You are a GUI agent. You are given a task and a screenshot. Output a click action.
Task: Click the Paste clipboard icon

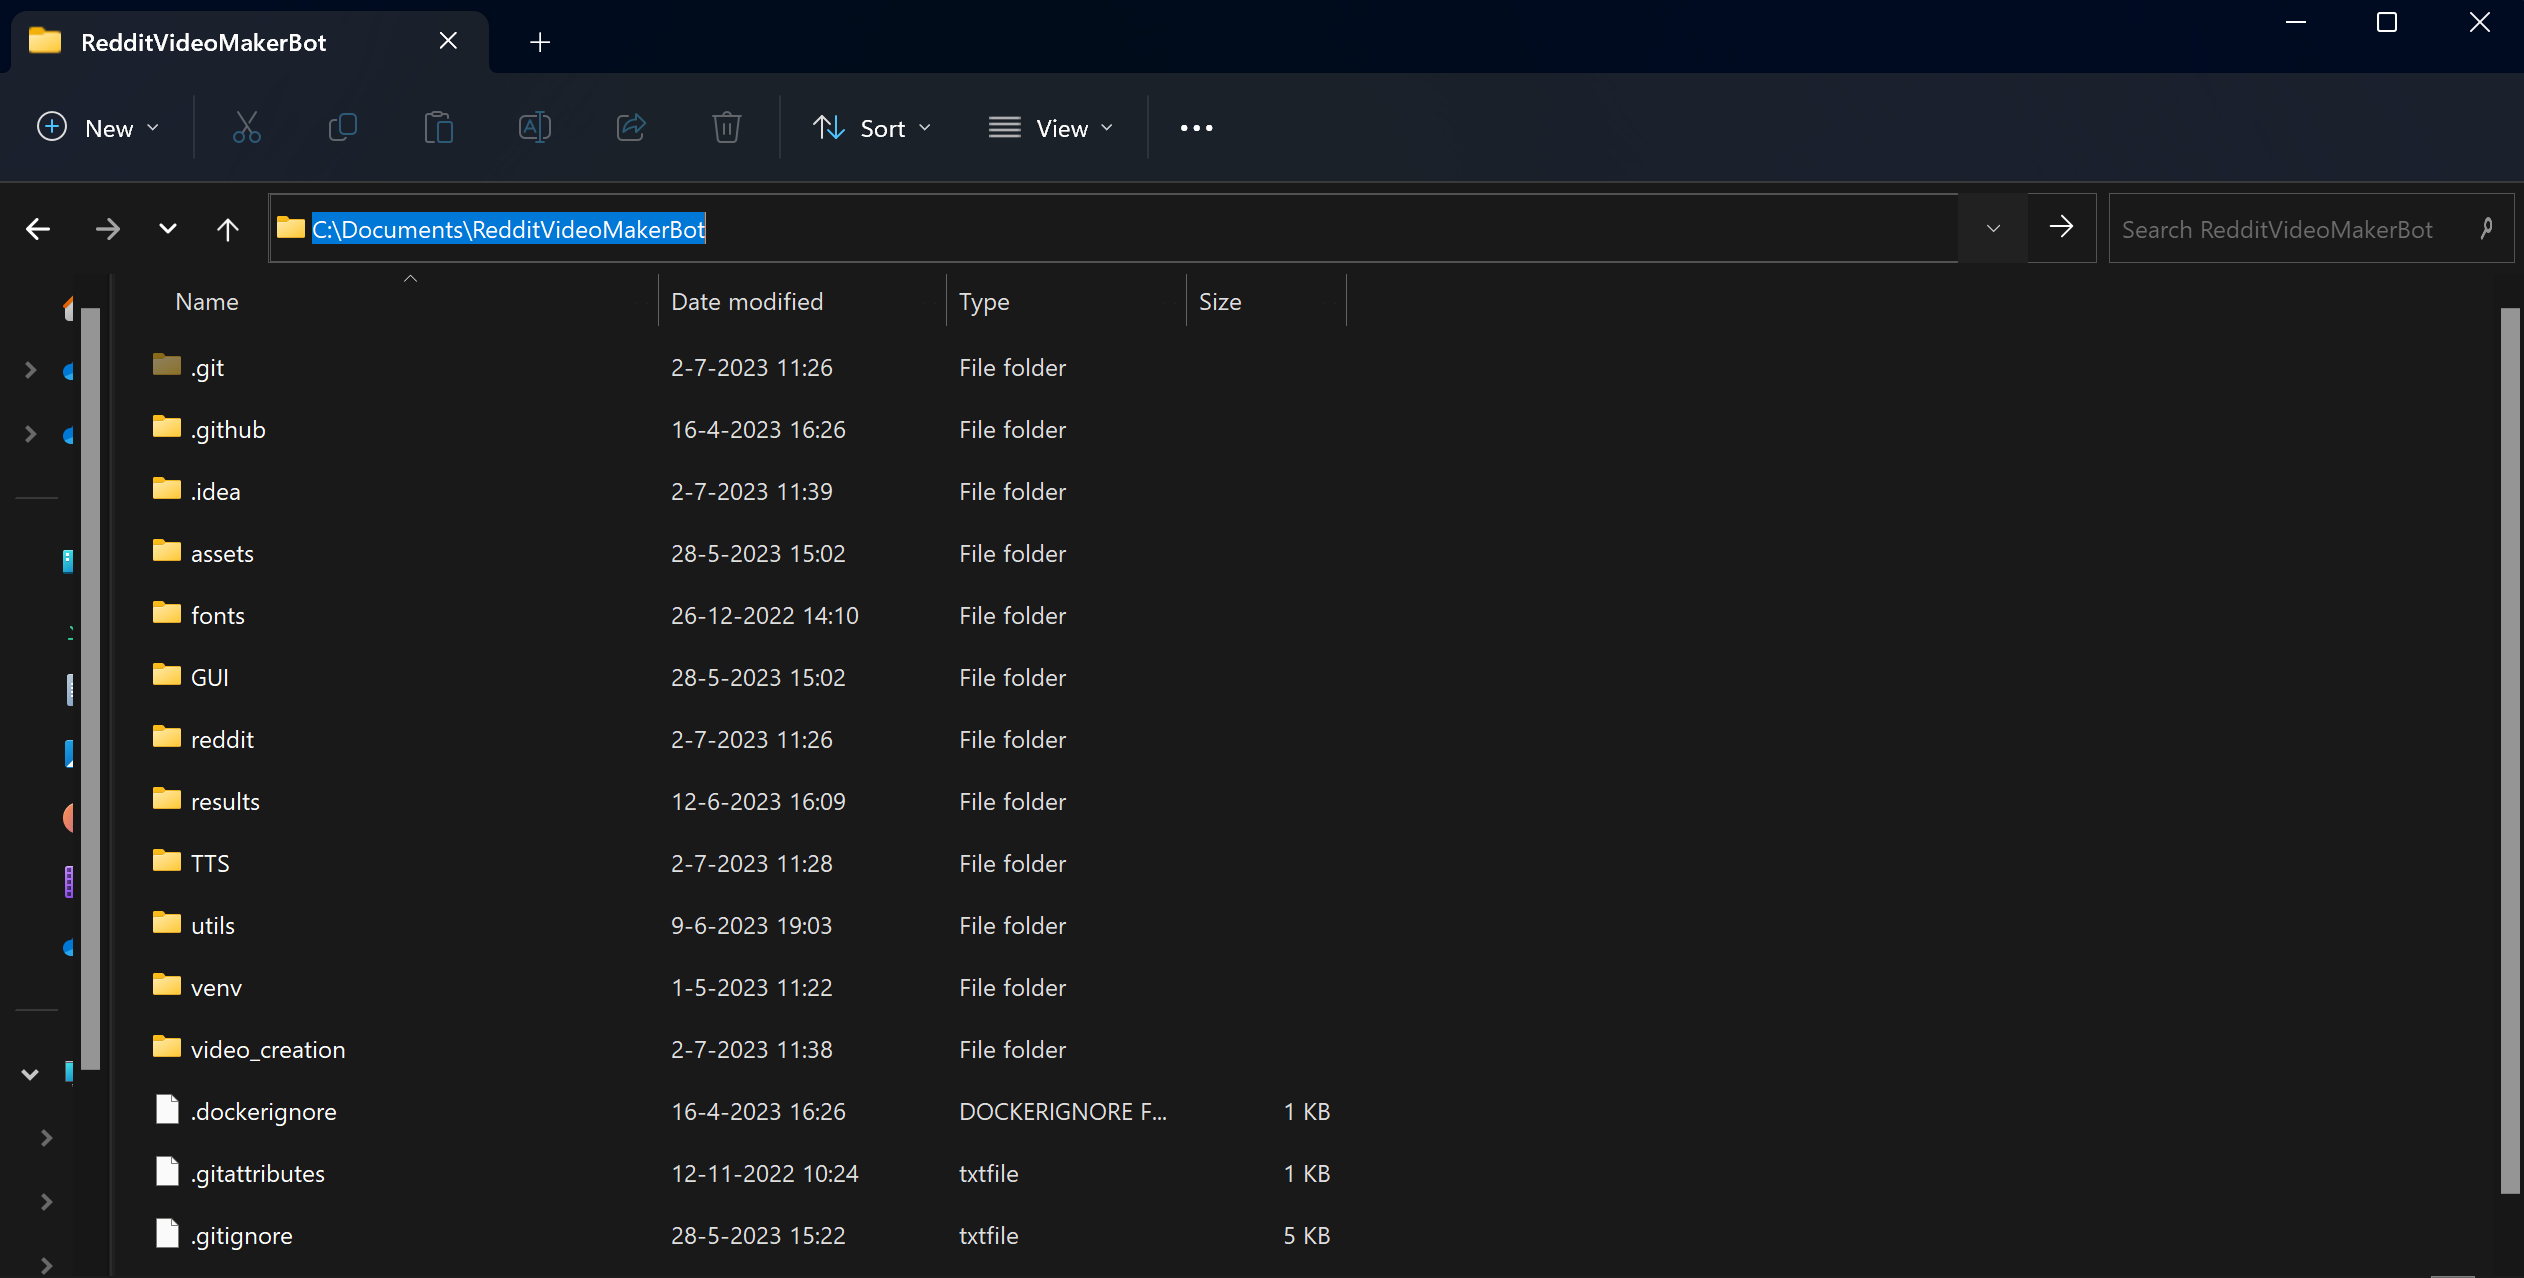[x=438, y=128]
